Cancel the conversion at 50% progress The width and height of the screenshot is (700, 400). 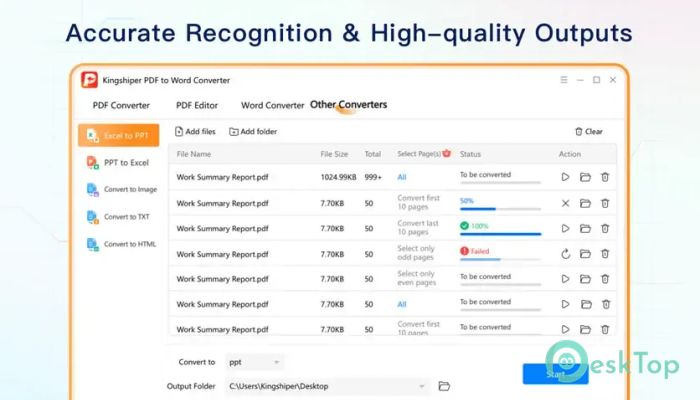(x=565, y=204)
